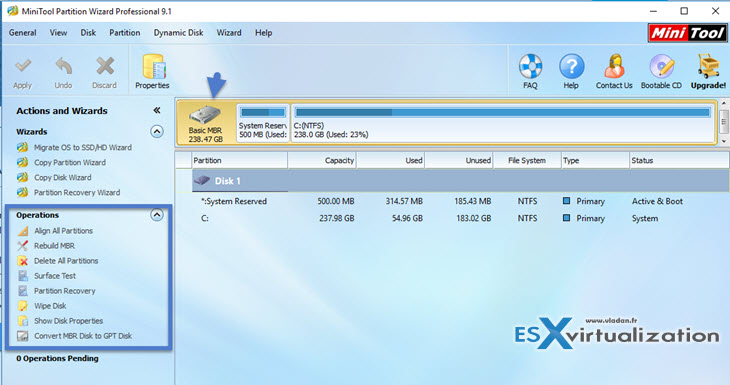Screen dimensions: 730x385
Task: Start Migrate OS to SSD/HD Wizard link
Action: click(82, 148)
